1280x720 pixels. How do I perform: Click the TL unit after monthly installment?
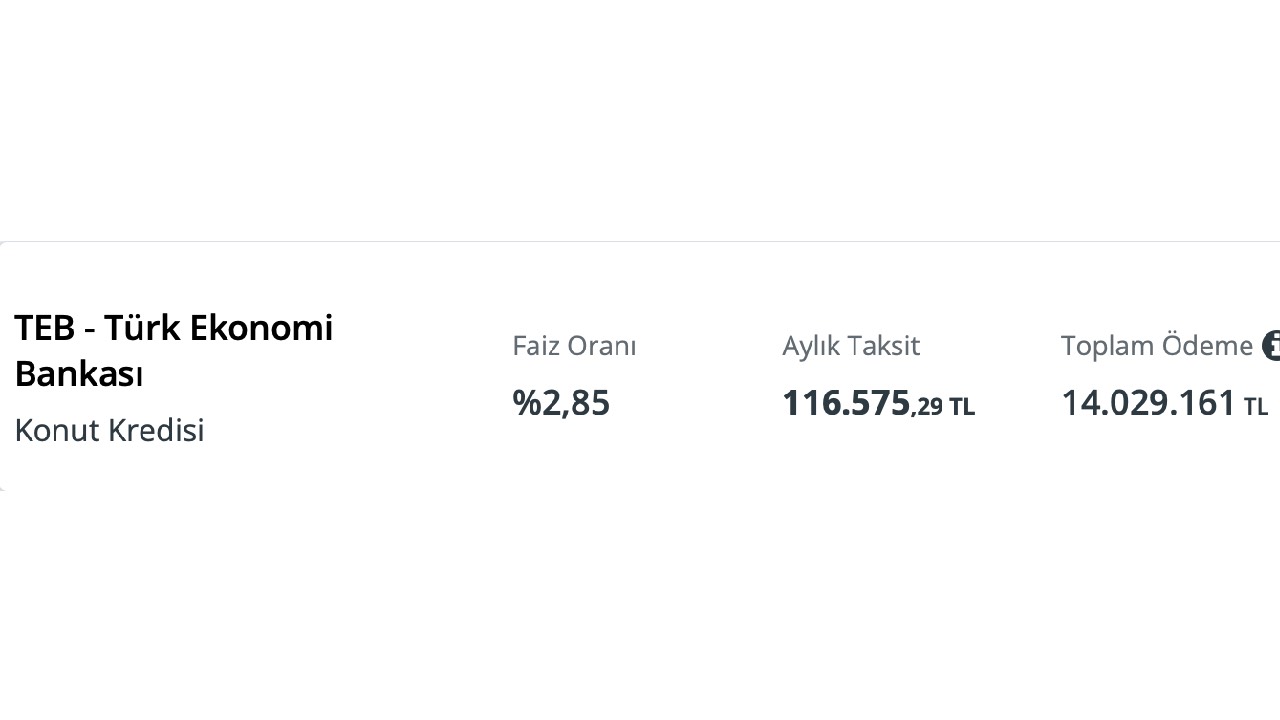pyautogui.click(x=961, y=407)
